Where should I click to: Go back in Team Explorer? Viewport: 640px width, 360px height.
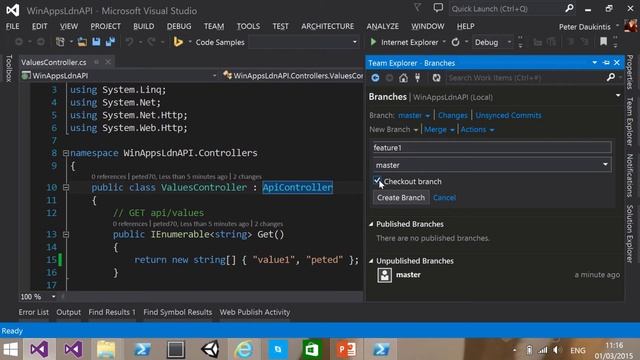(x=375, y=78)
